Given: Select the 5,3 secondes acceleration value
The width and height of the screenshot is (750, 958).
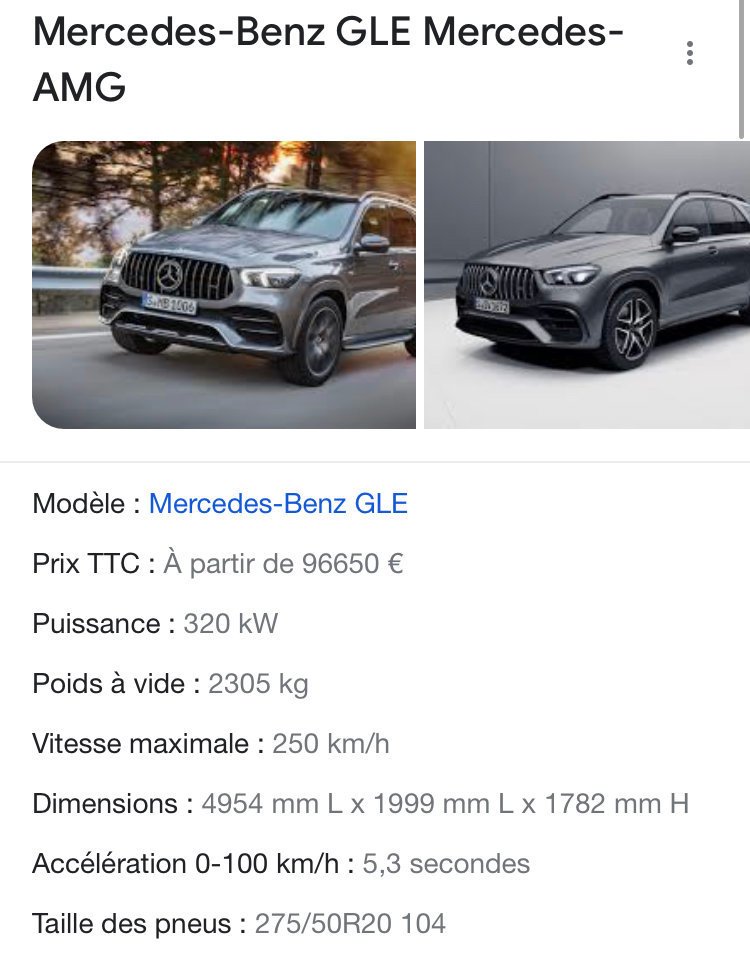Looking at the screenshot, I should tap(446, 864).
